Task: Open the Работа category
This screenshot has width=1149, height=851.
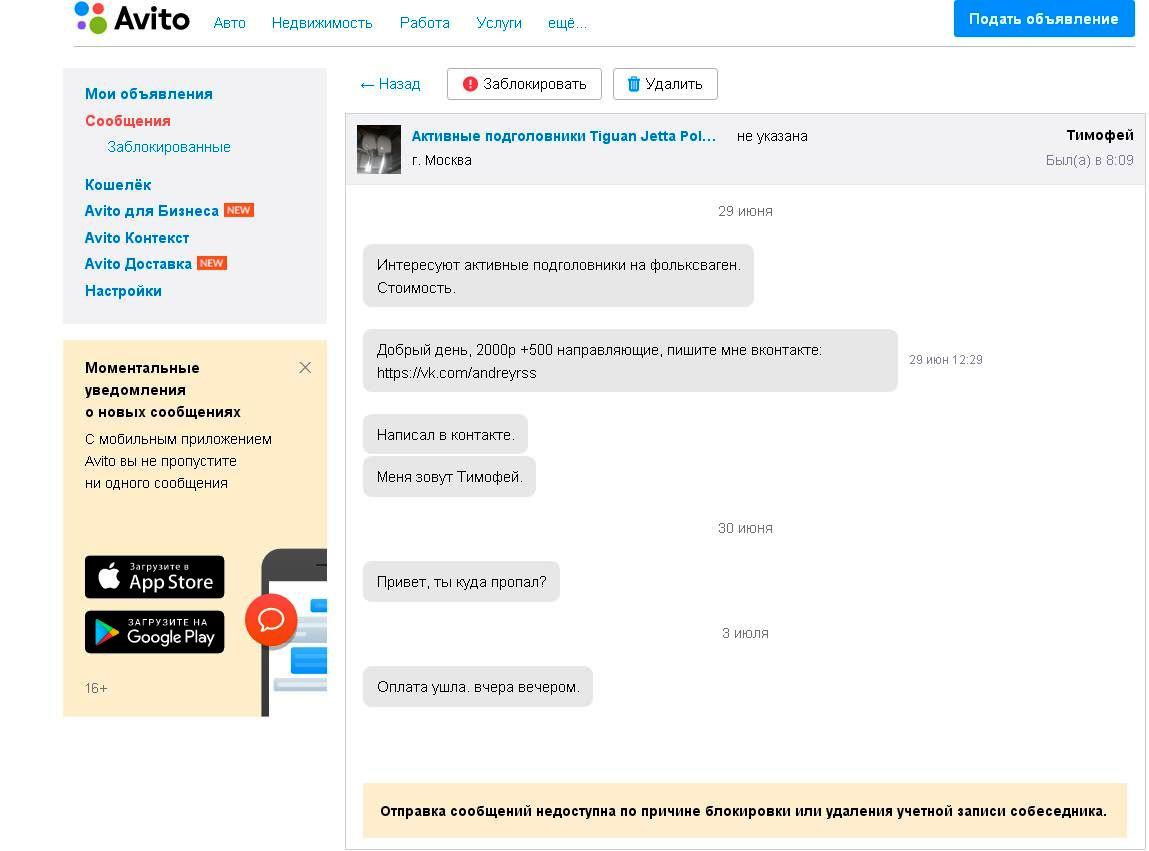Action: tap(424, 23)
